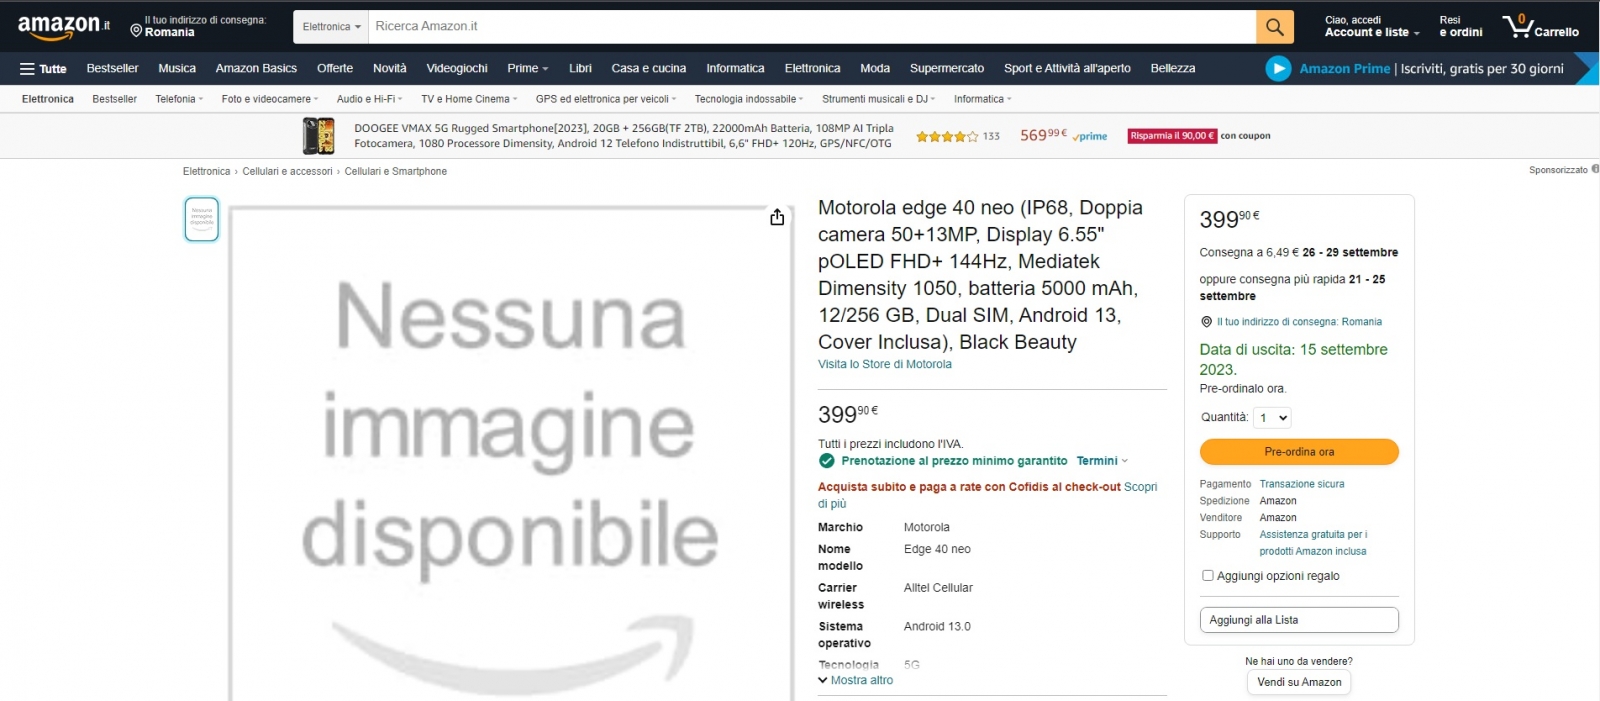This screenshot has height=701, width=1600.
Task: Open the Elettronica search category dropdown
Action: click(331, 27)
